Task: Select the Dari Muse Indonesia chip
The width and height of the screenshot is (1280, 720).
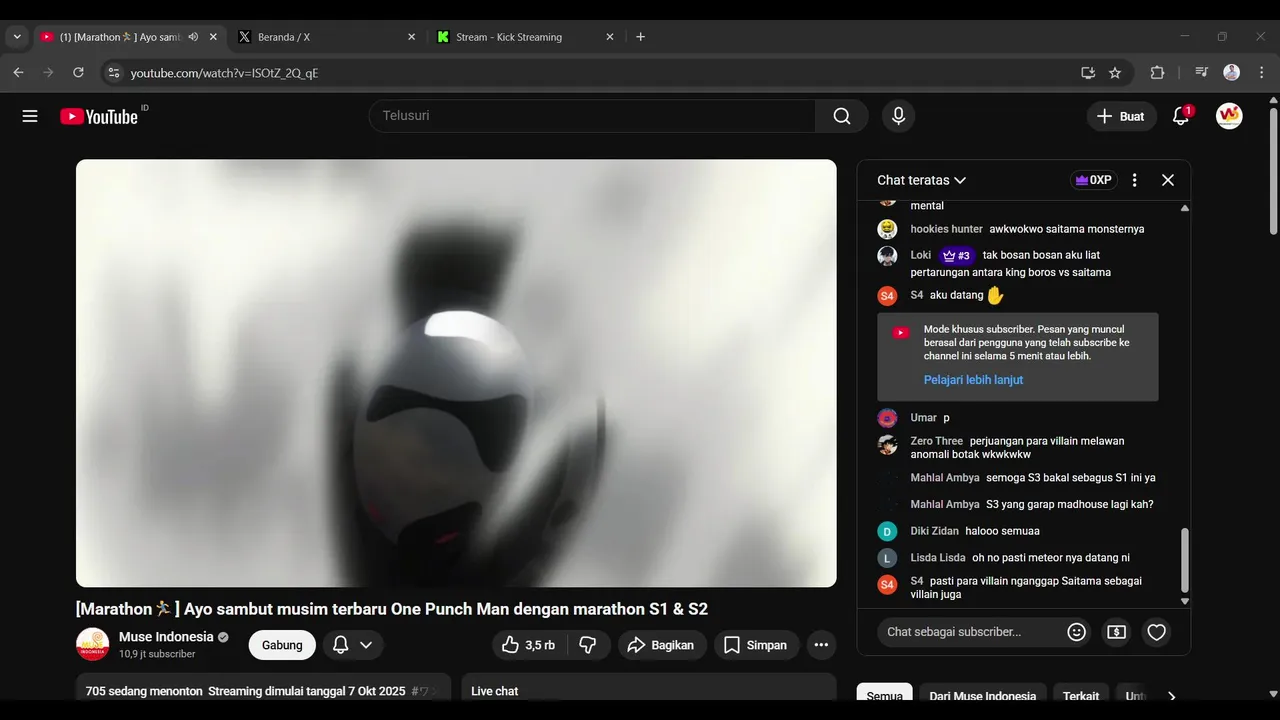Action: tap(983, 696)
